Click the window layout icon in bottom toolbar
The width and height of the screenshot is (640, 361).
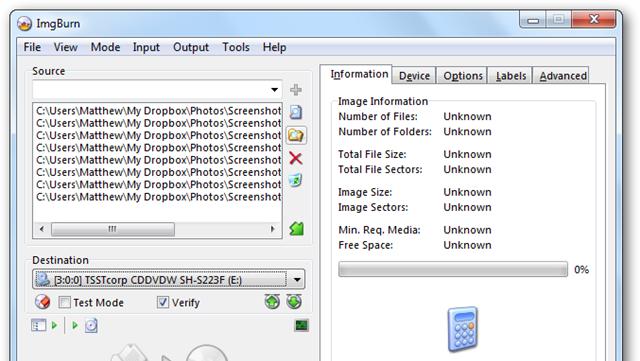(x=38, y=325)
